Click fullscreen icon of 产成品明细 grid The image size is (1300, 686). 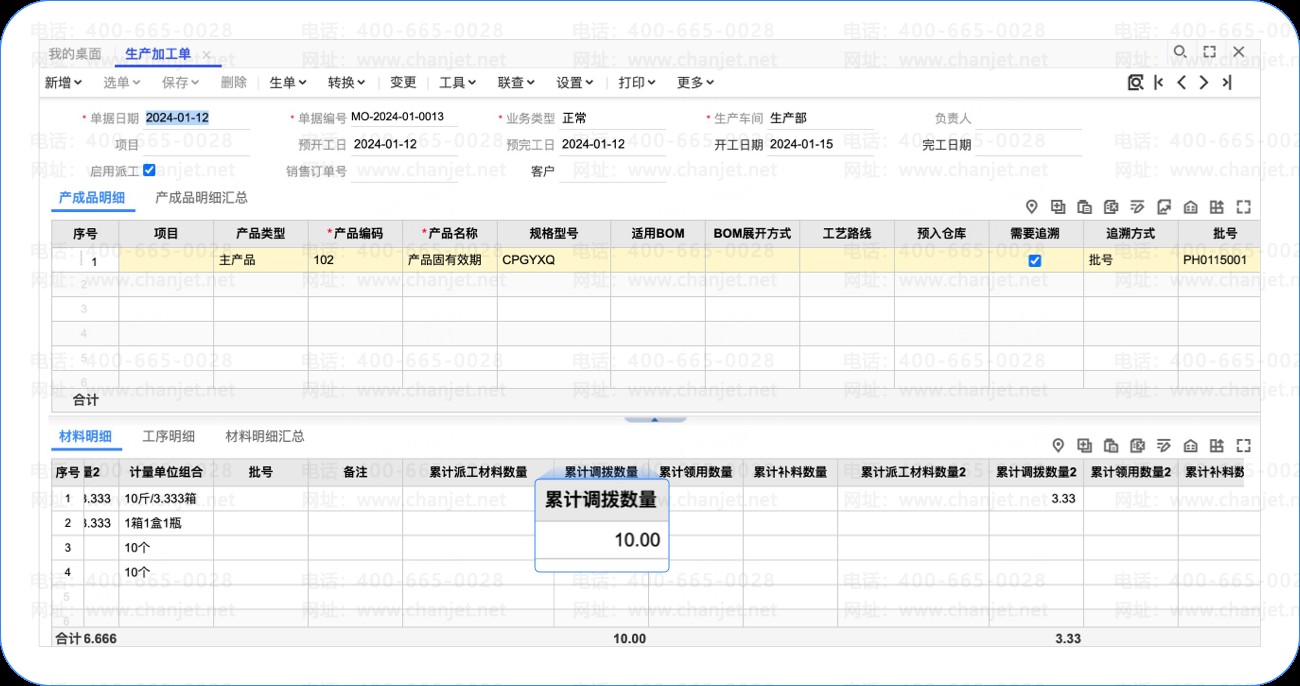pyautogui.click(x=1244, y=207)
